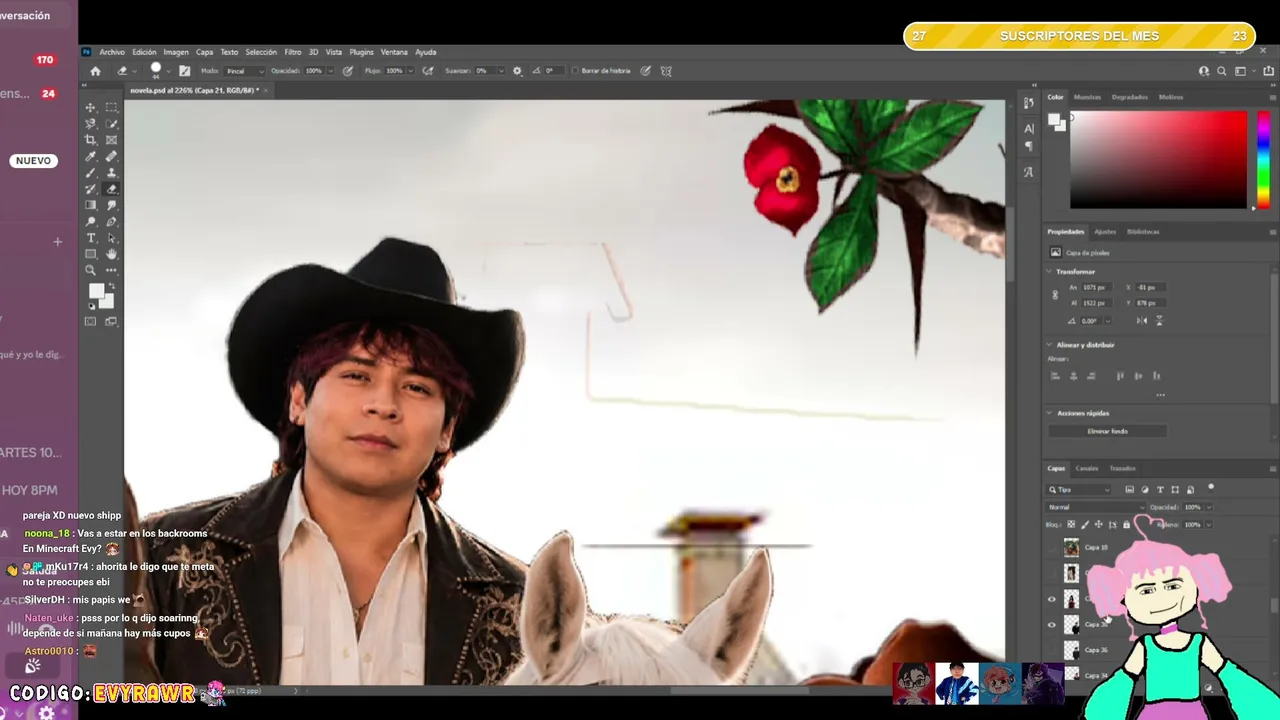1280x720 pixels.
Task: Toggle the brush settings panel
Action: click(x=184, y=71)
